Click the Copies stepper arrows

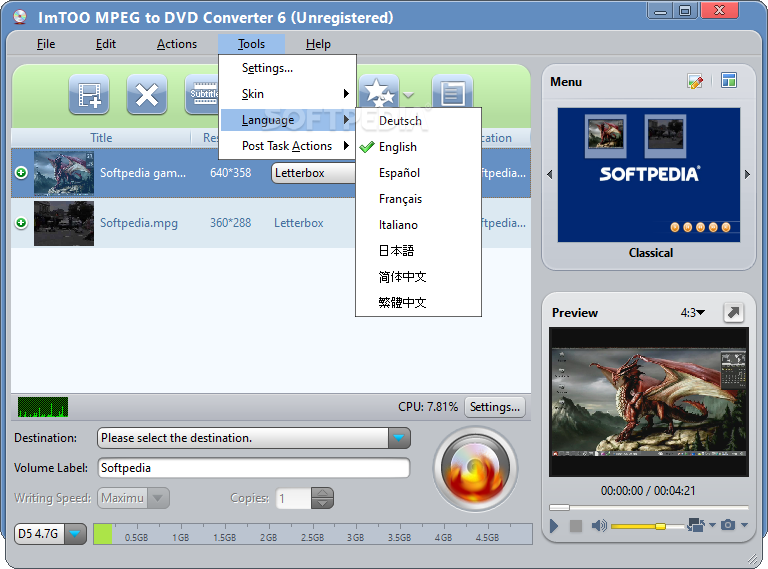(322, 498)
